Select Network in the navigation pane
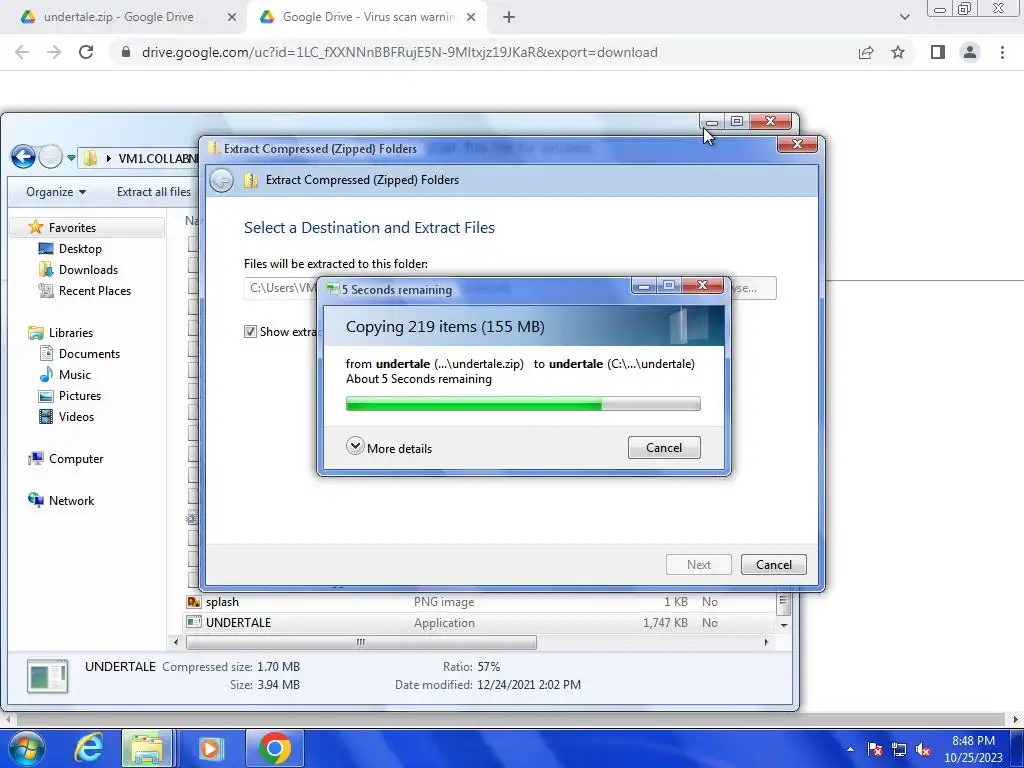This screenshot has height=768, width=1024. pyautogui.click(x=71, y=500)
